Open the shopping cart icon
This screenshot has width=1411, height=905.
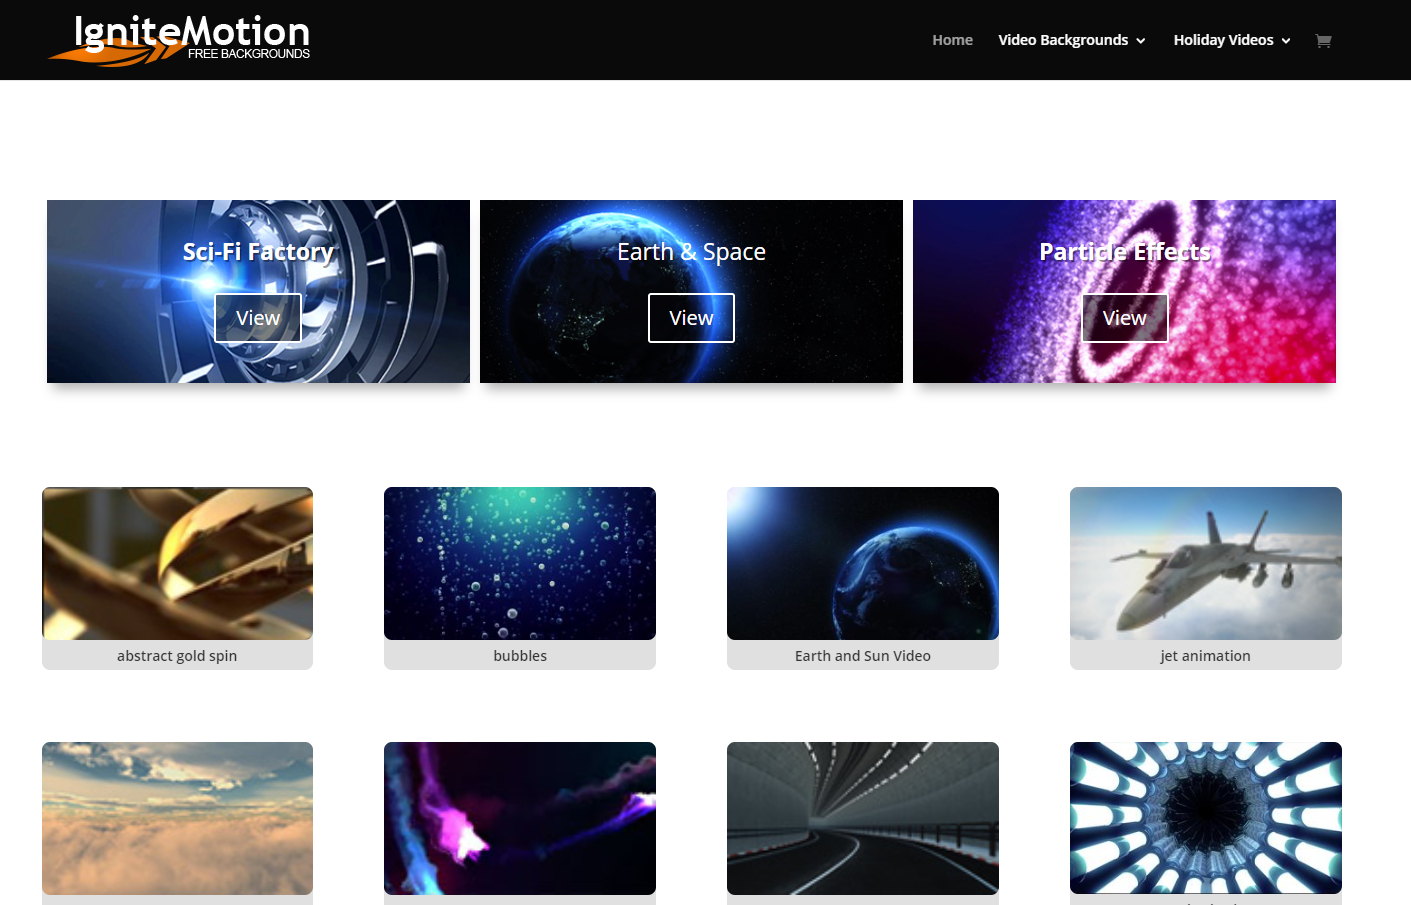1323,41
